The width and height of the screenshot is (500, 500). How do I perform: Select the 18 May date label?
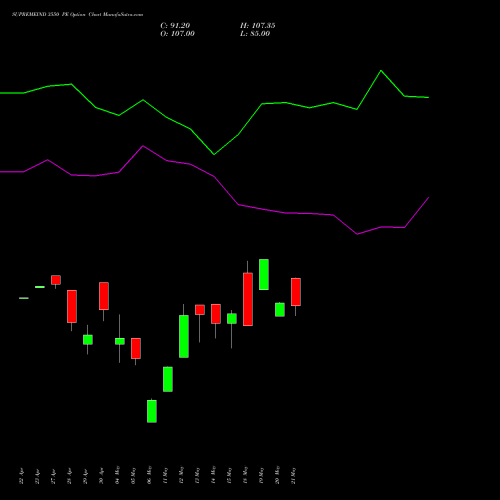[x=246, y=475]
